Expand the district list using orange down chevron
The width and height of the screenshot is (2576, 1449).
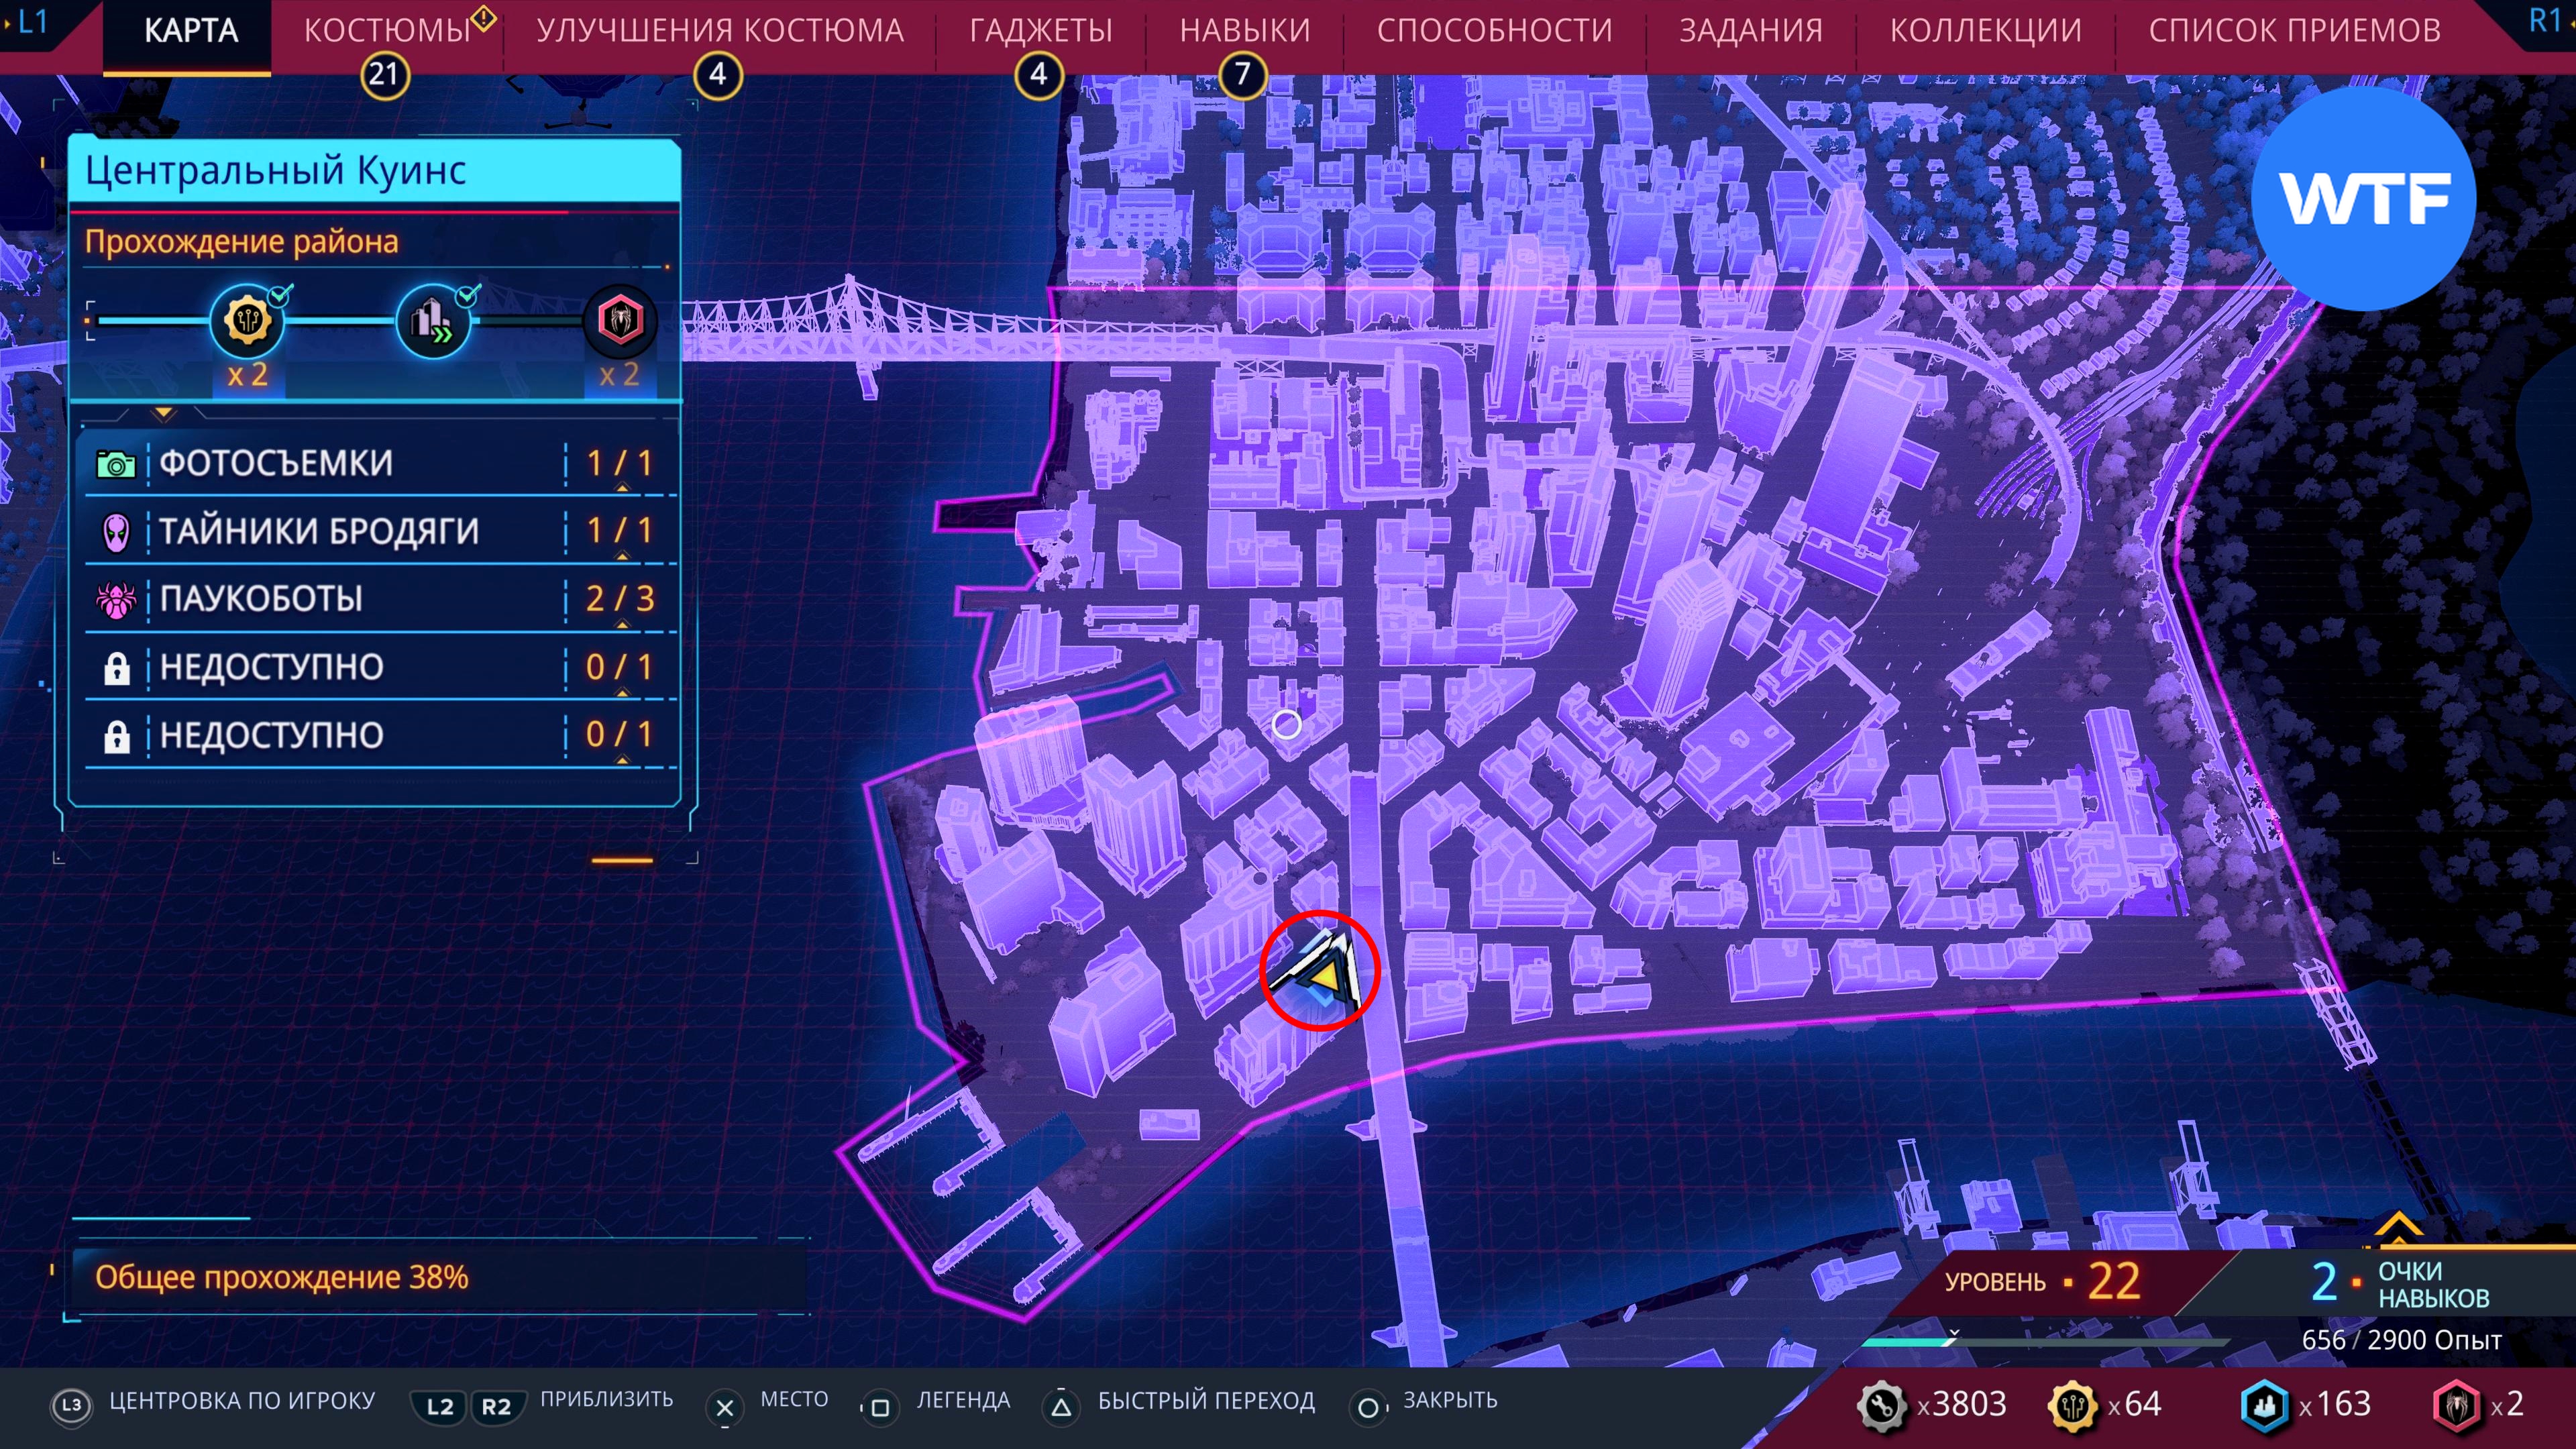[164, 413]
